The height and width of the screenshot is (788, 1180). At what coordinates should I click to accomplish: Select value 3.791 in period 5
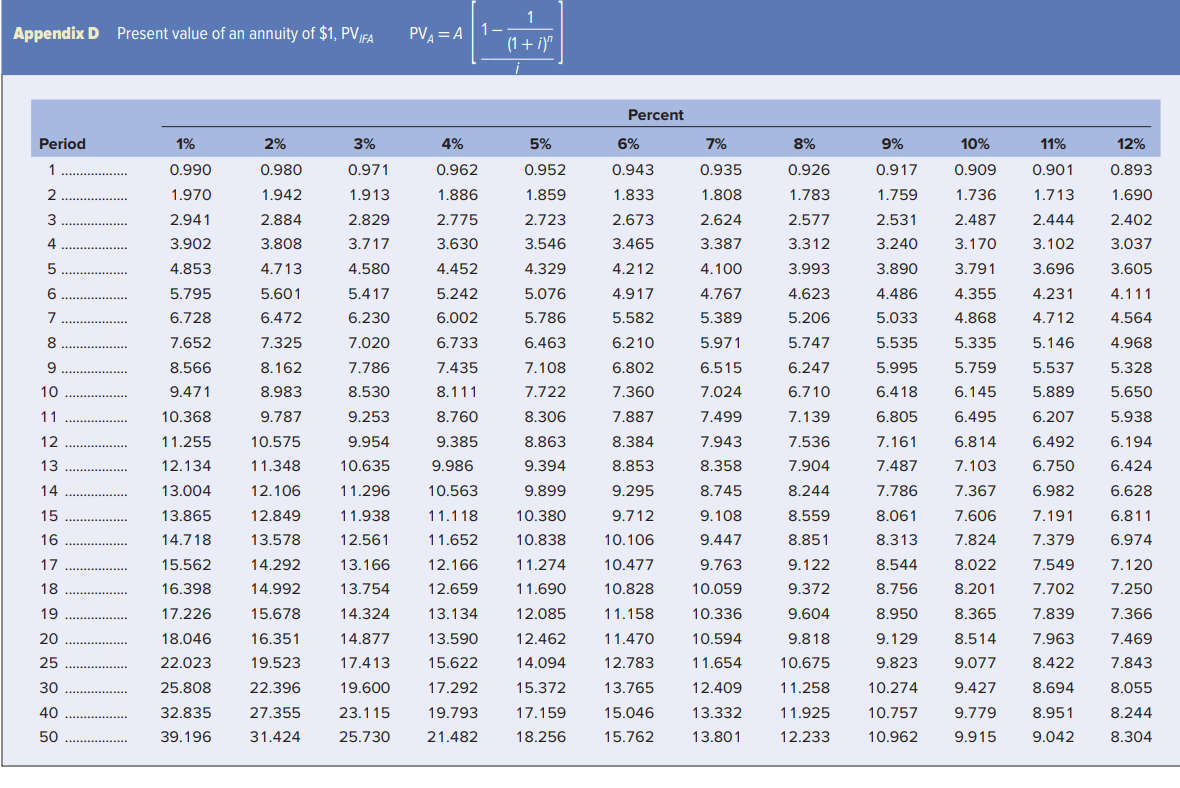[x=975, y=269]
